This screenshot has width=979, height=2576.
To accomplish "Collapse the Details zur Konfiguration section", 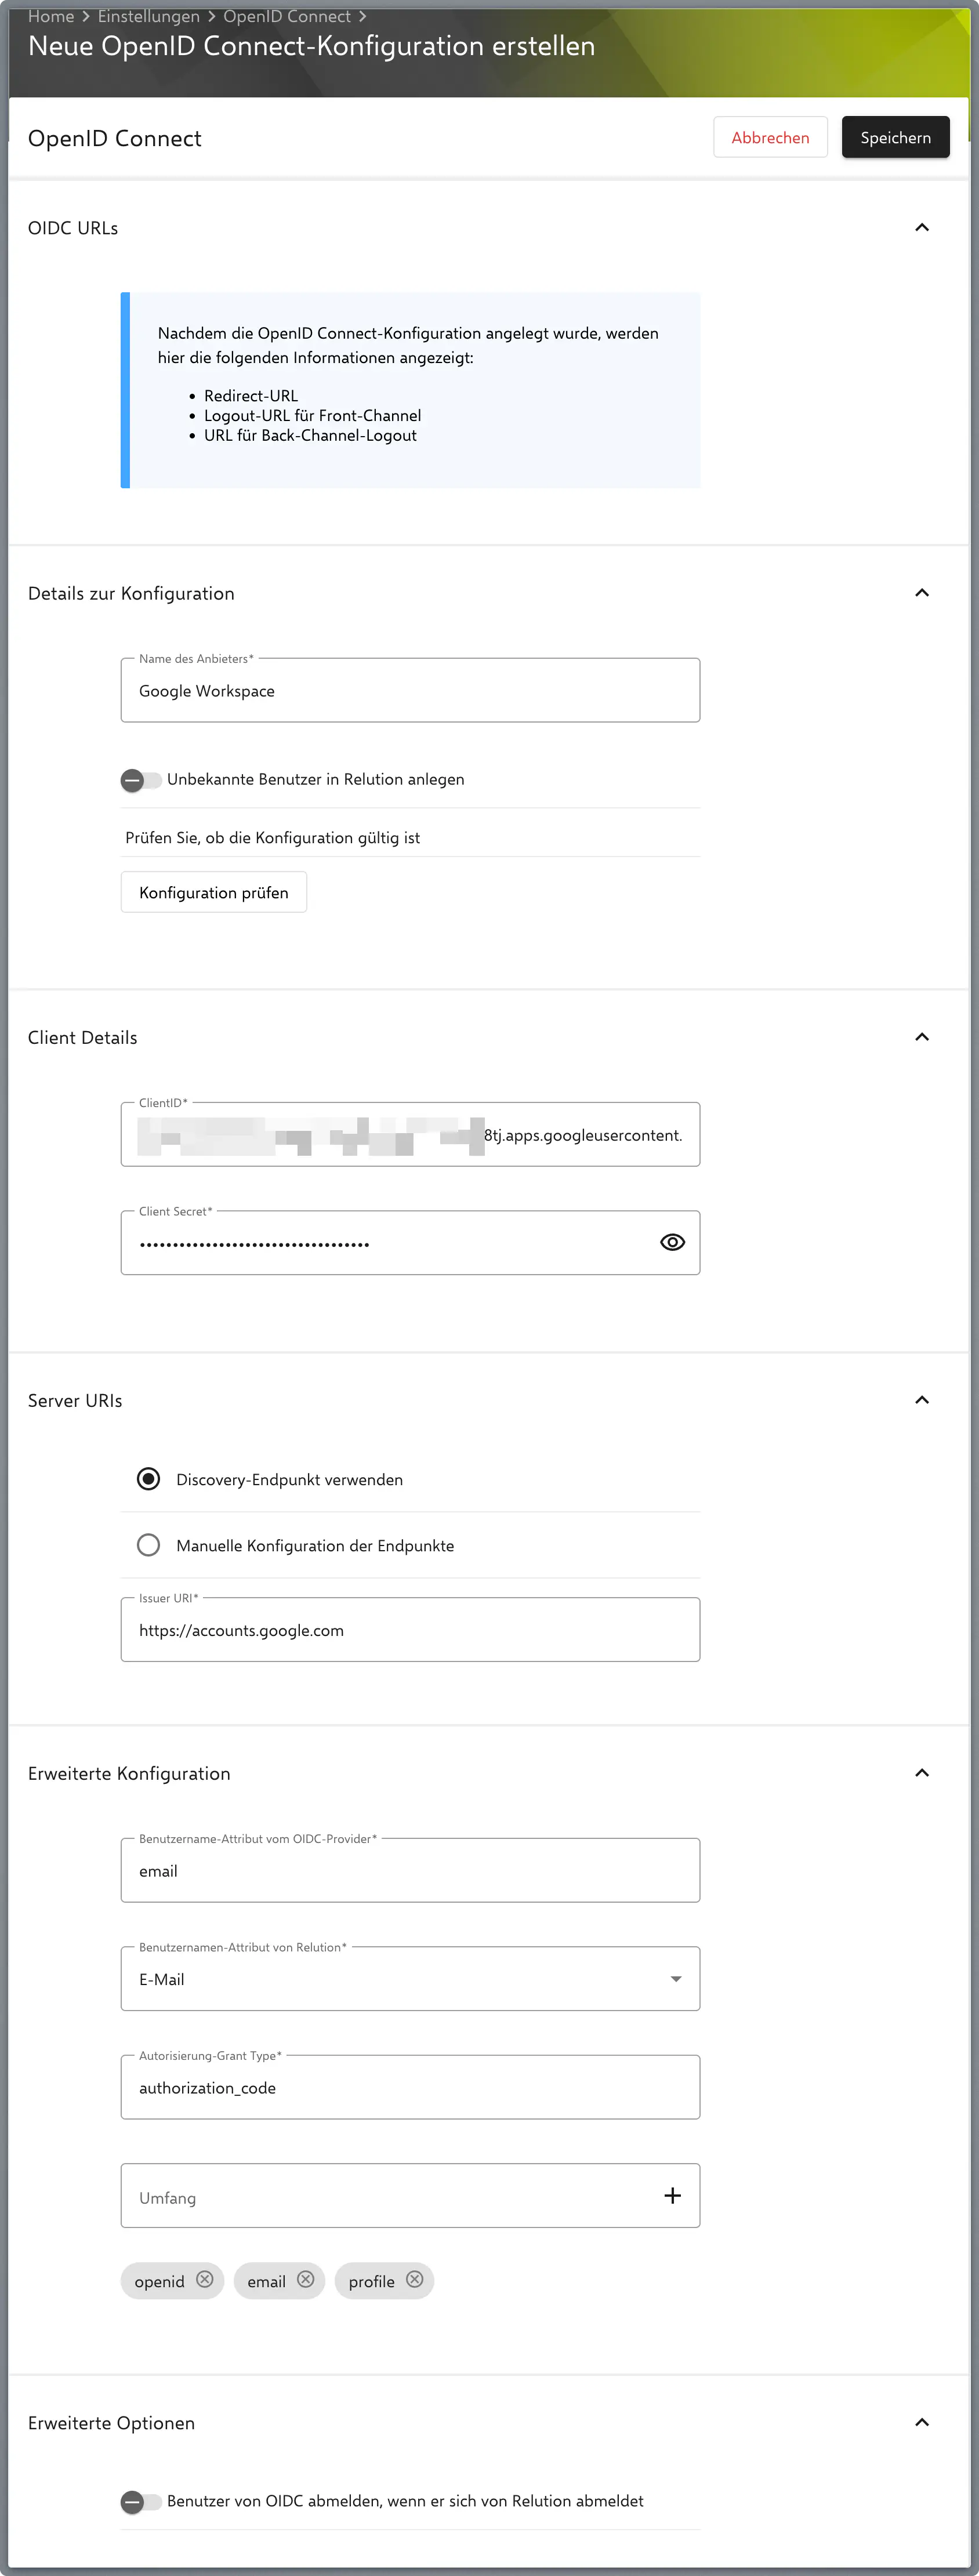I will tap(922, 593).
